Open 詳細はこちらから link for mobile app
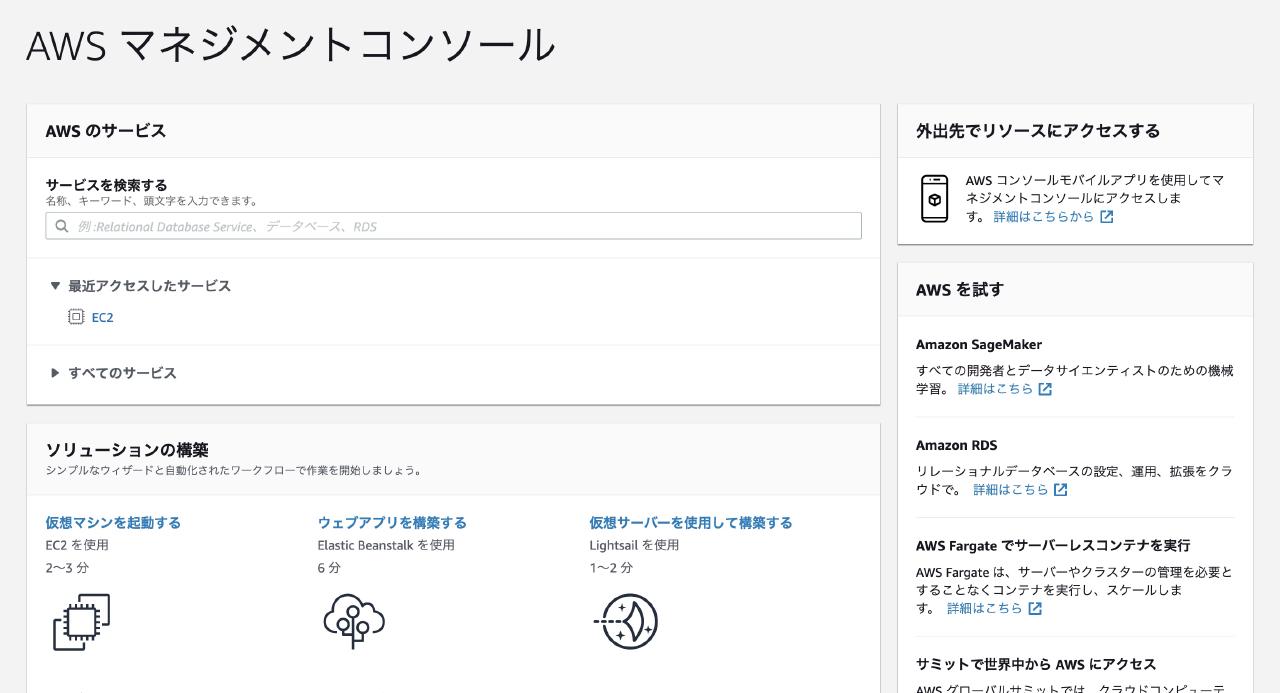 click(x=1043, y=217)
